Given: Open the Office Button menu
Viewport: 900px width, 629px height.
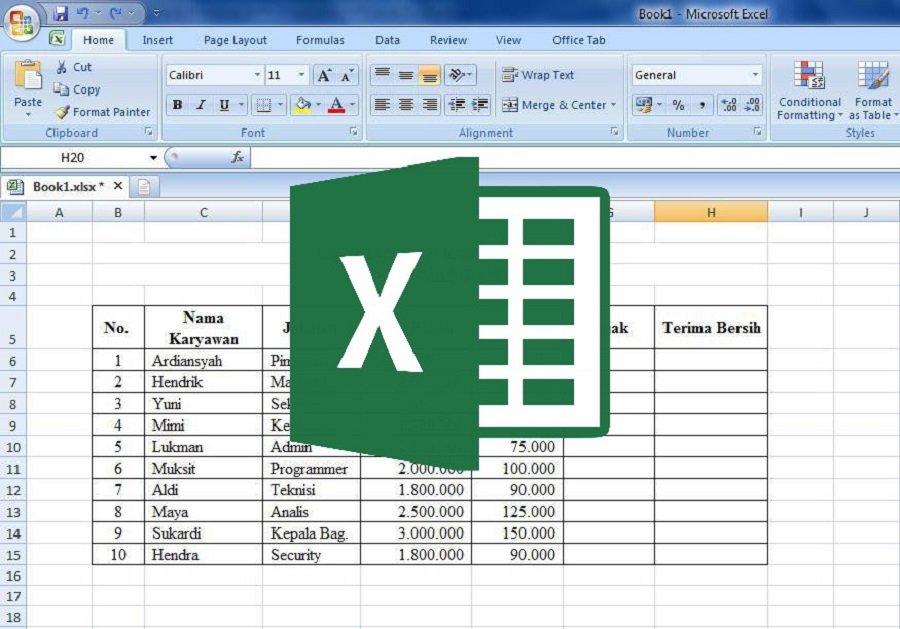Looking at the screenshot, I should (21, 22).
